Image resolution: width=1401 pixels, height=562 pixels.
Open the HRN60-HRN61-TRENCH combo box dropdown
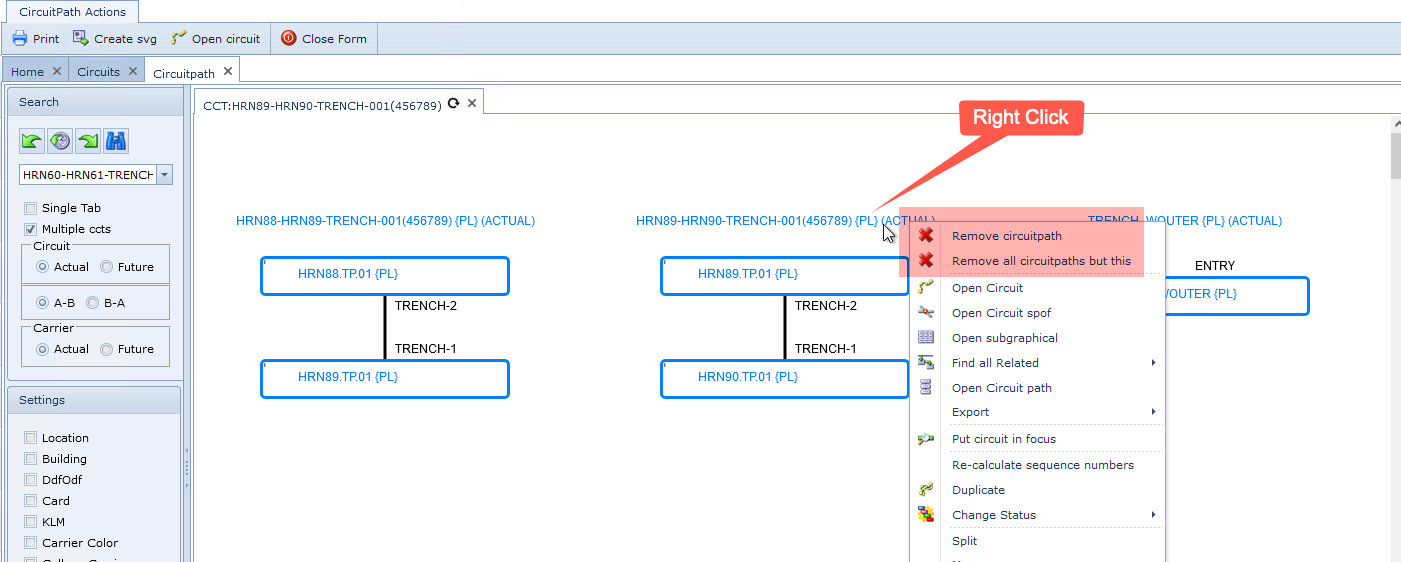(x=164, y=175)
